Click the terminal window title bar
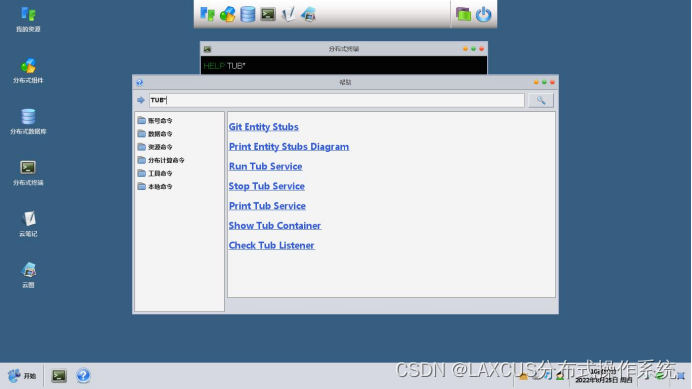Screen dimensions: 692x389 344,49
